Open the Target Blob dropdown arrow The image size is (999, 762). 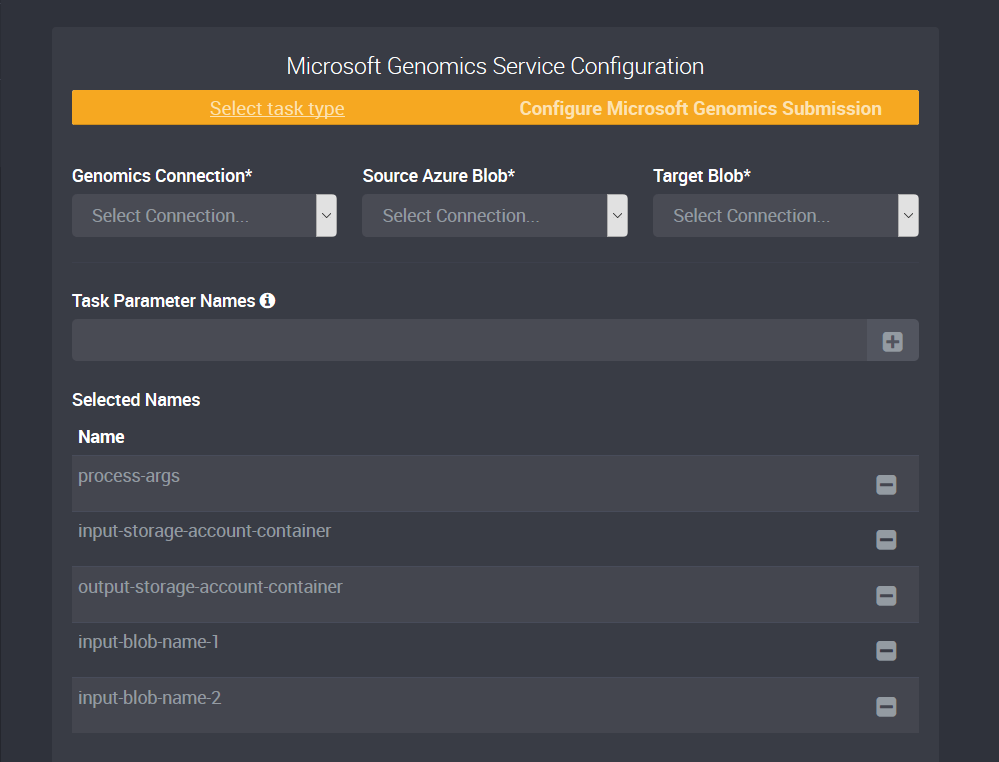(x=909, y=215)
